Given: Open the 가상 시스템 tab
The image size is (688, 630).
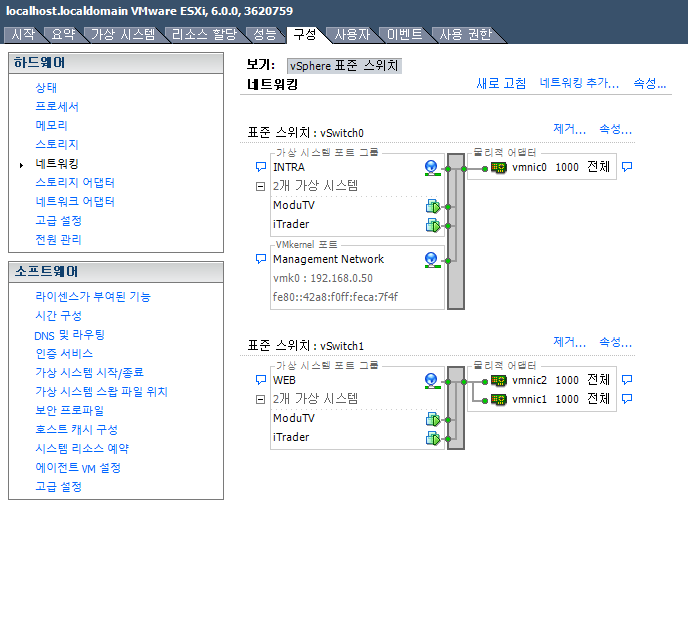Looking at the screenshot, I should click(x=123, y=35).
